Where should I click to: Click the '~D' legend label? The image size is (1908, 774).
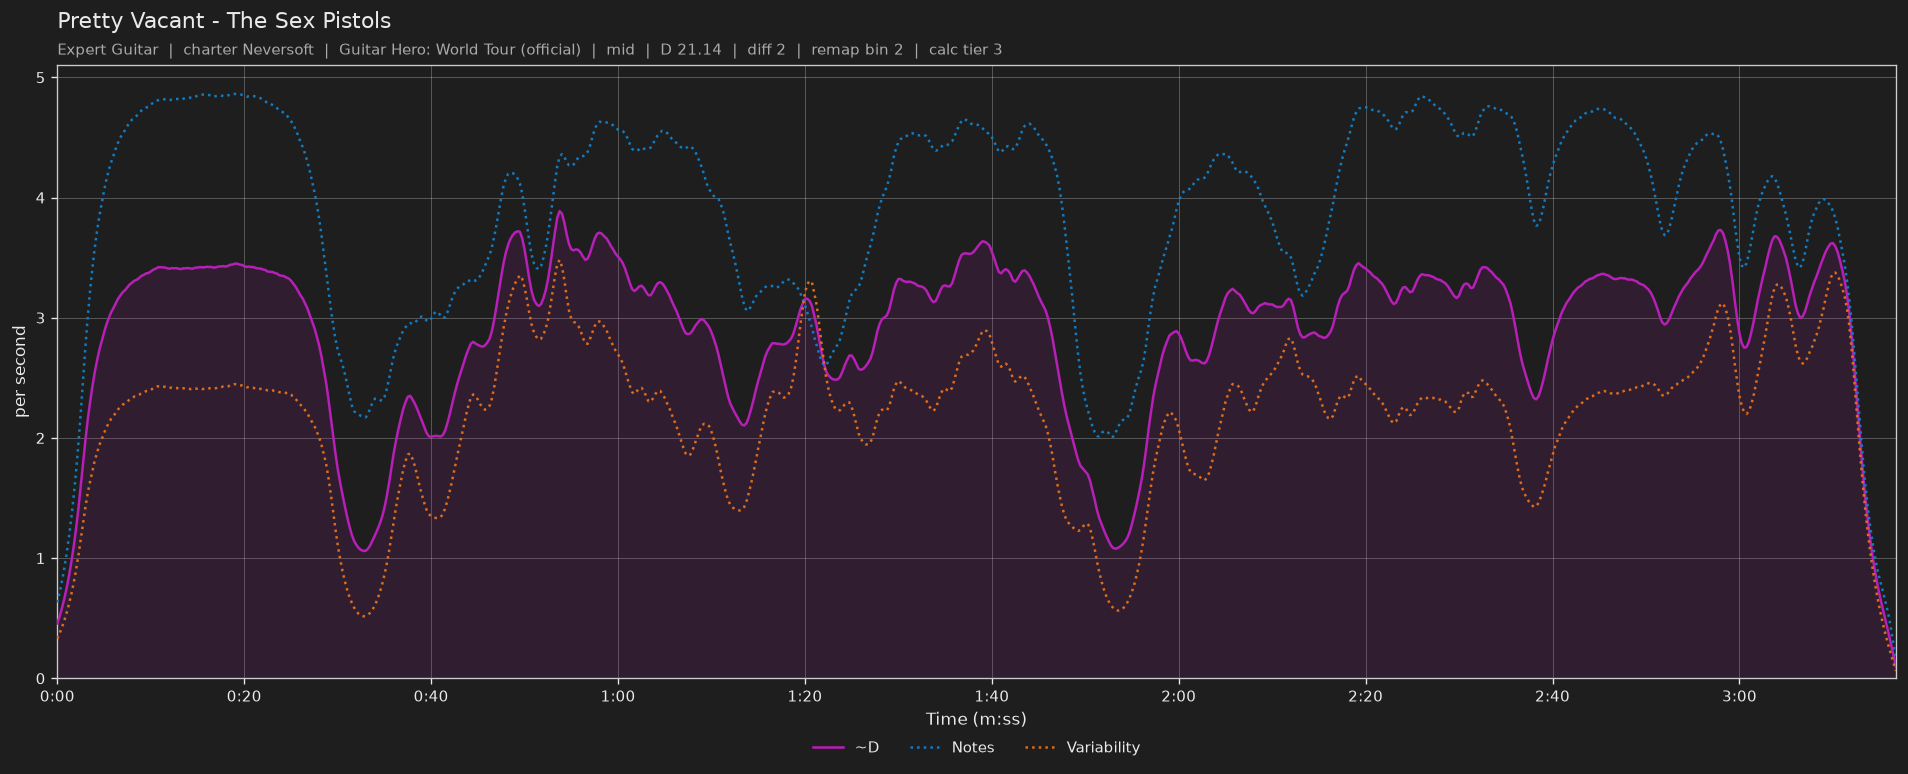pos(867,748)
